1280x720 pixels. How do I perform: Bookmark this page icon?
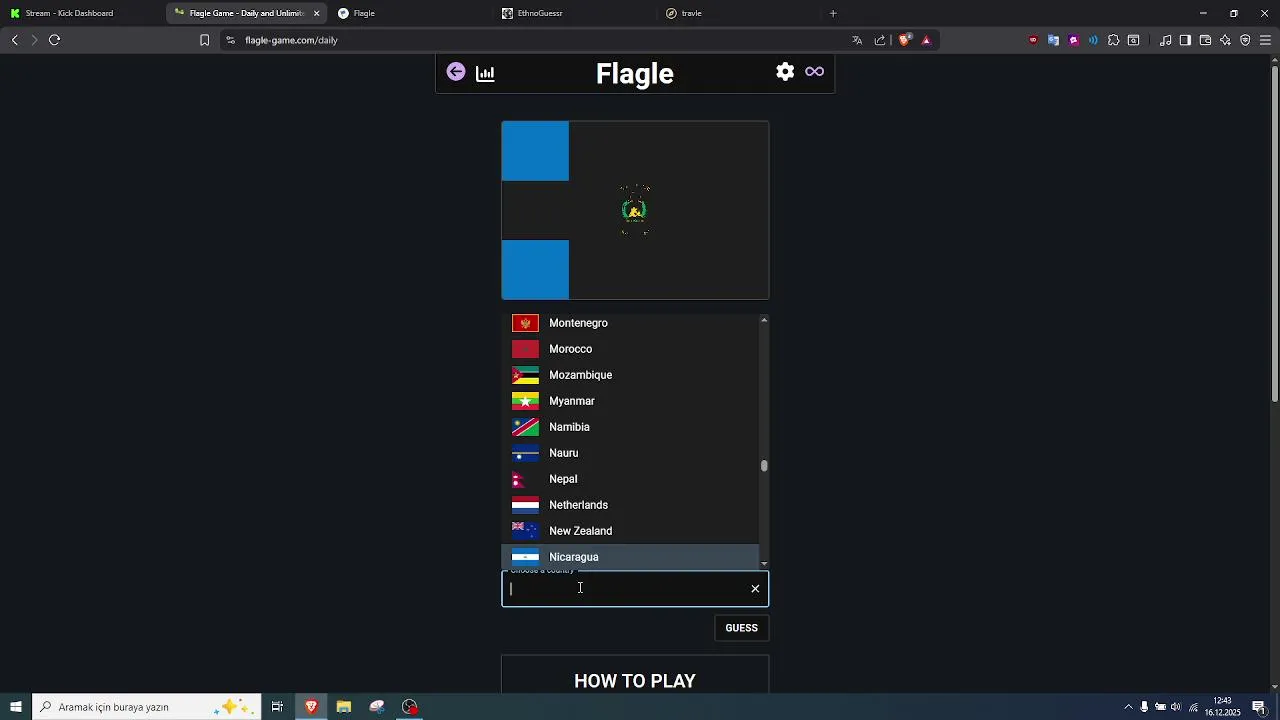(x=204, y=40)
